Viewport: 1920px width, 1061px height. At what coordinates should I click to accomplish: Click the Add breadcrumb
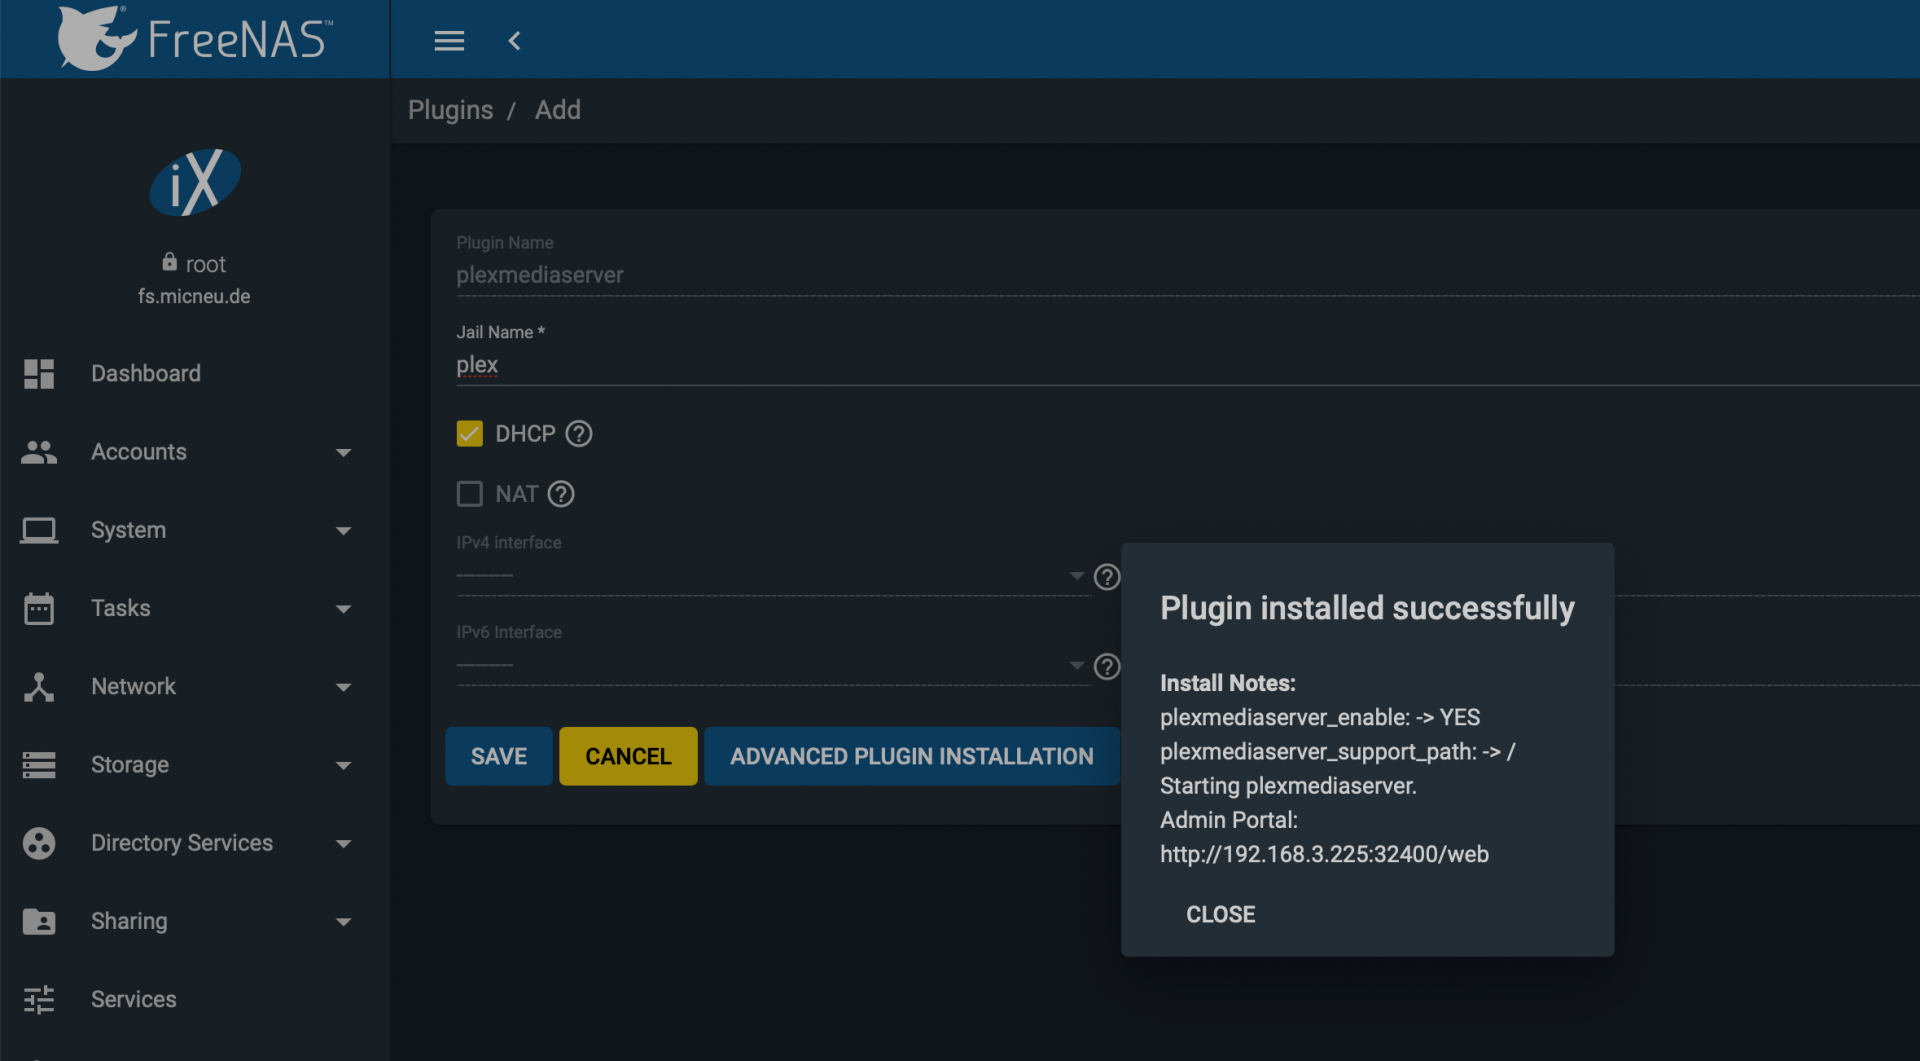coord(558,110)
